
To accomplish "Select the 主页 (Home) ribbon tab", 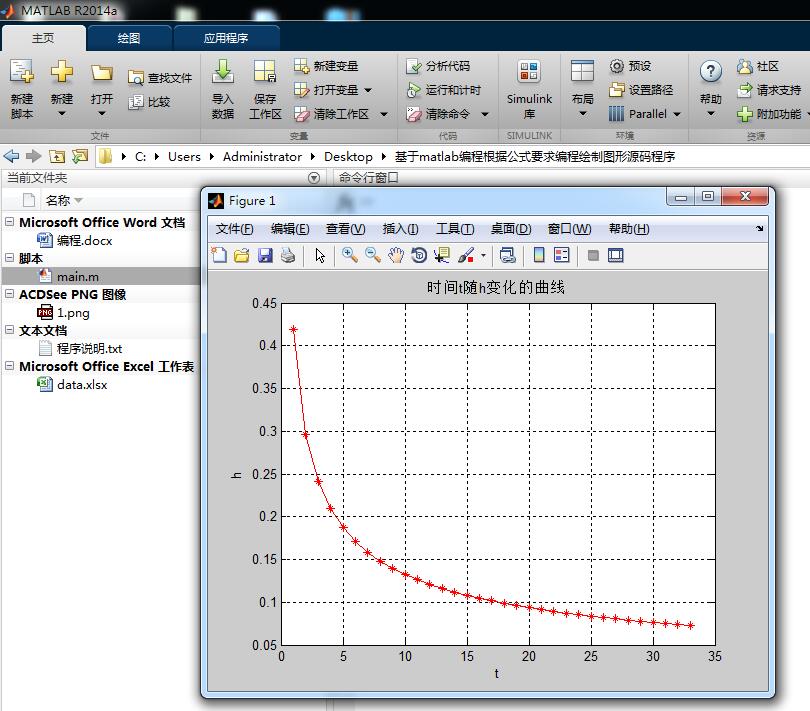I will [x=43, y=38].
